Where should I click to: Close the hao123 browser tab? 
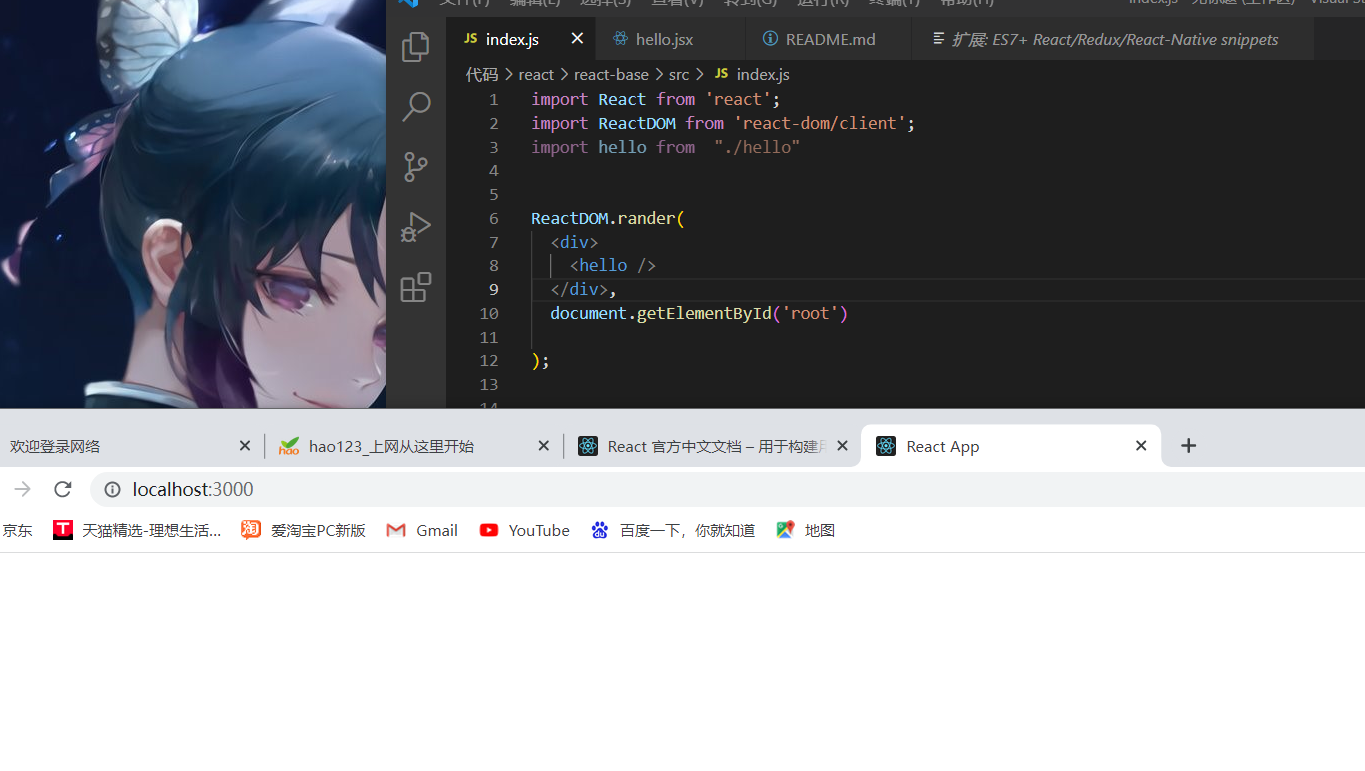[544, 446]
